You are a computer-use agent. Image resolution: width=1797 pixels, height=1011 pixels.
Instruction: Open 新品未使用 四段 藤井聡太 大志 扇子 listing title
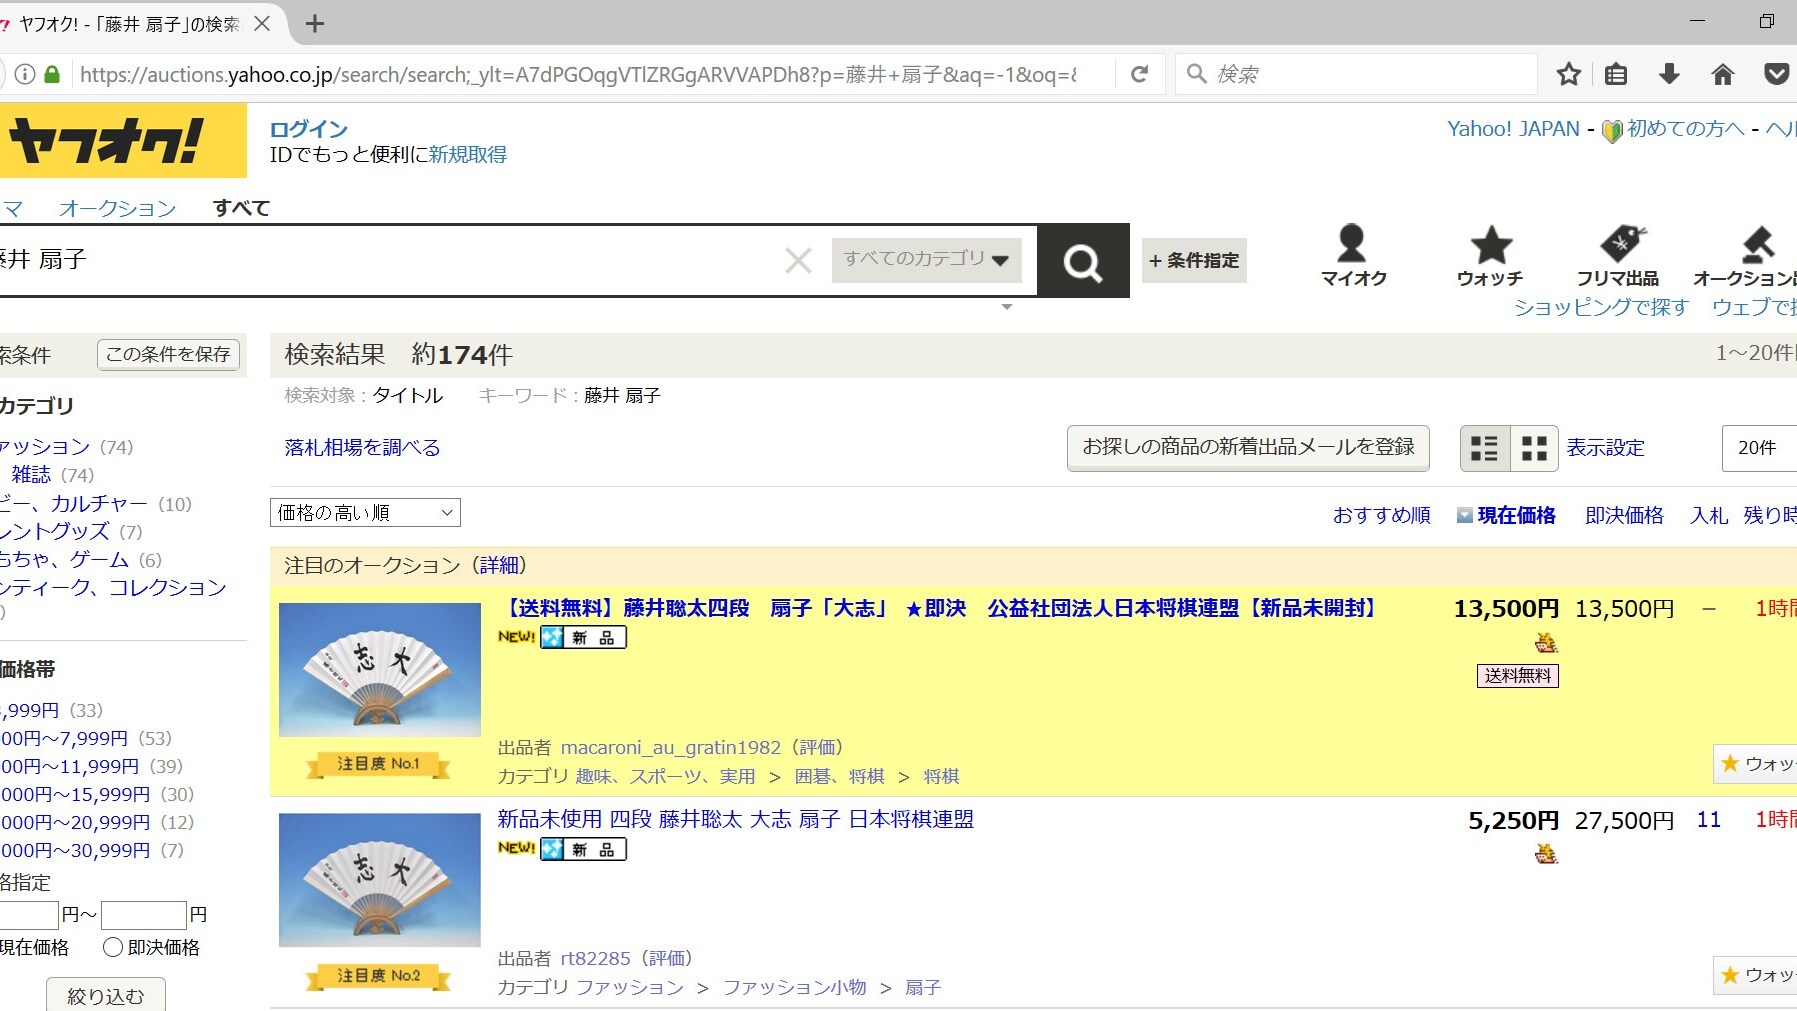[x=735, y=819]
